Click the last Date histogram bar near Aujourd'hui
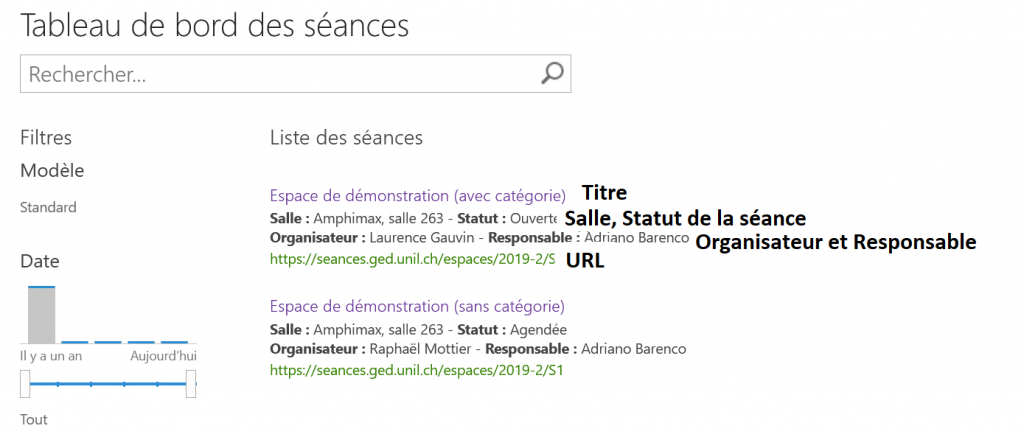 (x=175, y=342)
